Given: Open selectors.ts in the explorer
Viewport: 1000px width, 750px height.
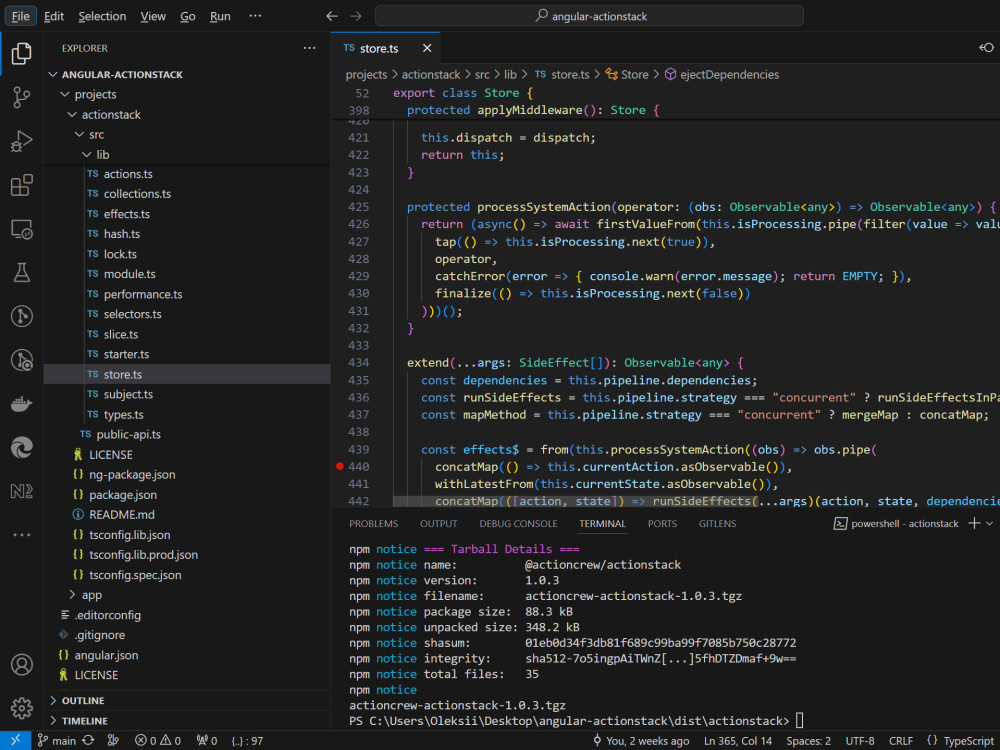Looking at the screenshot, I should pos(187,314).
